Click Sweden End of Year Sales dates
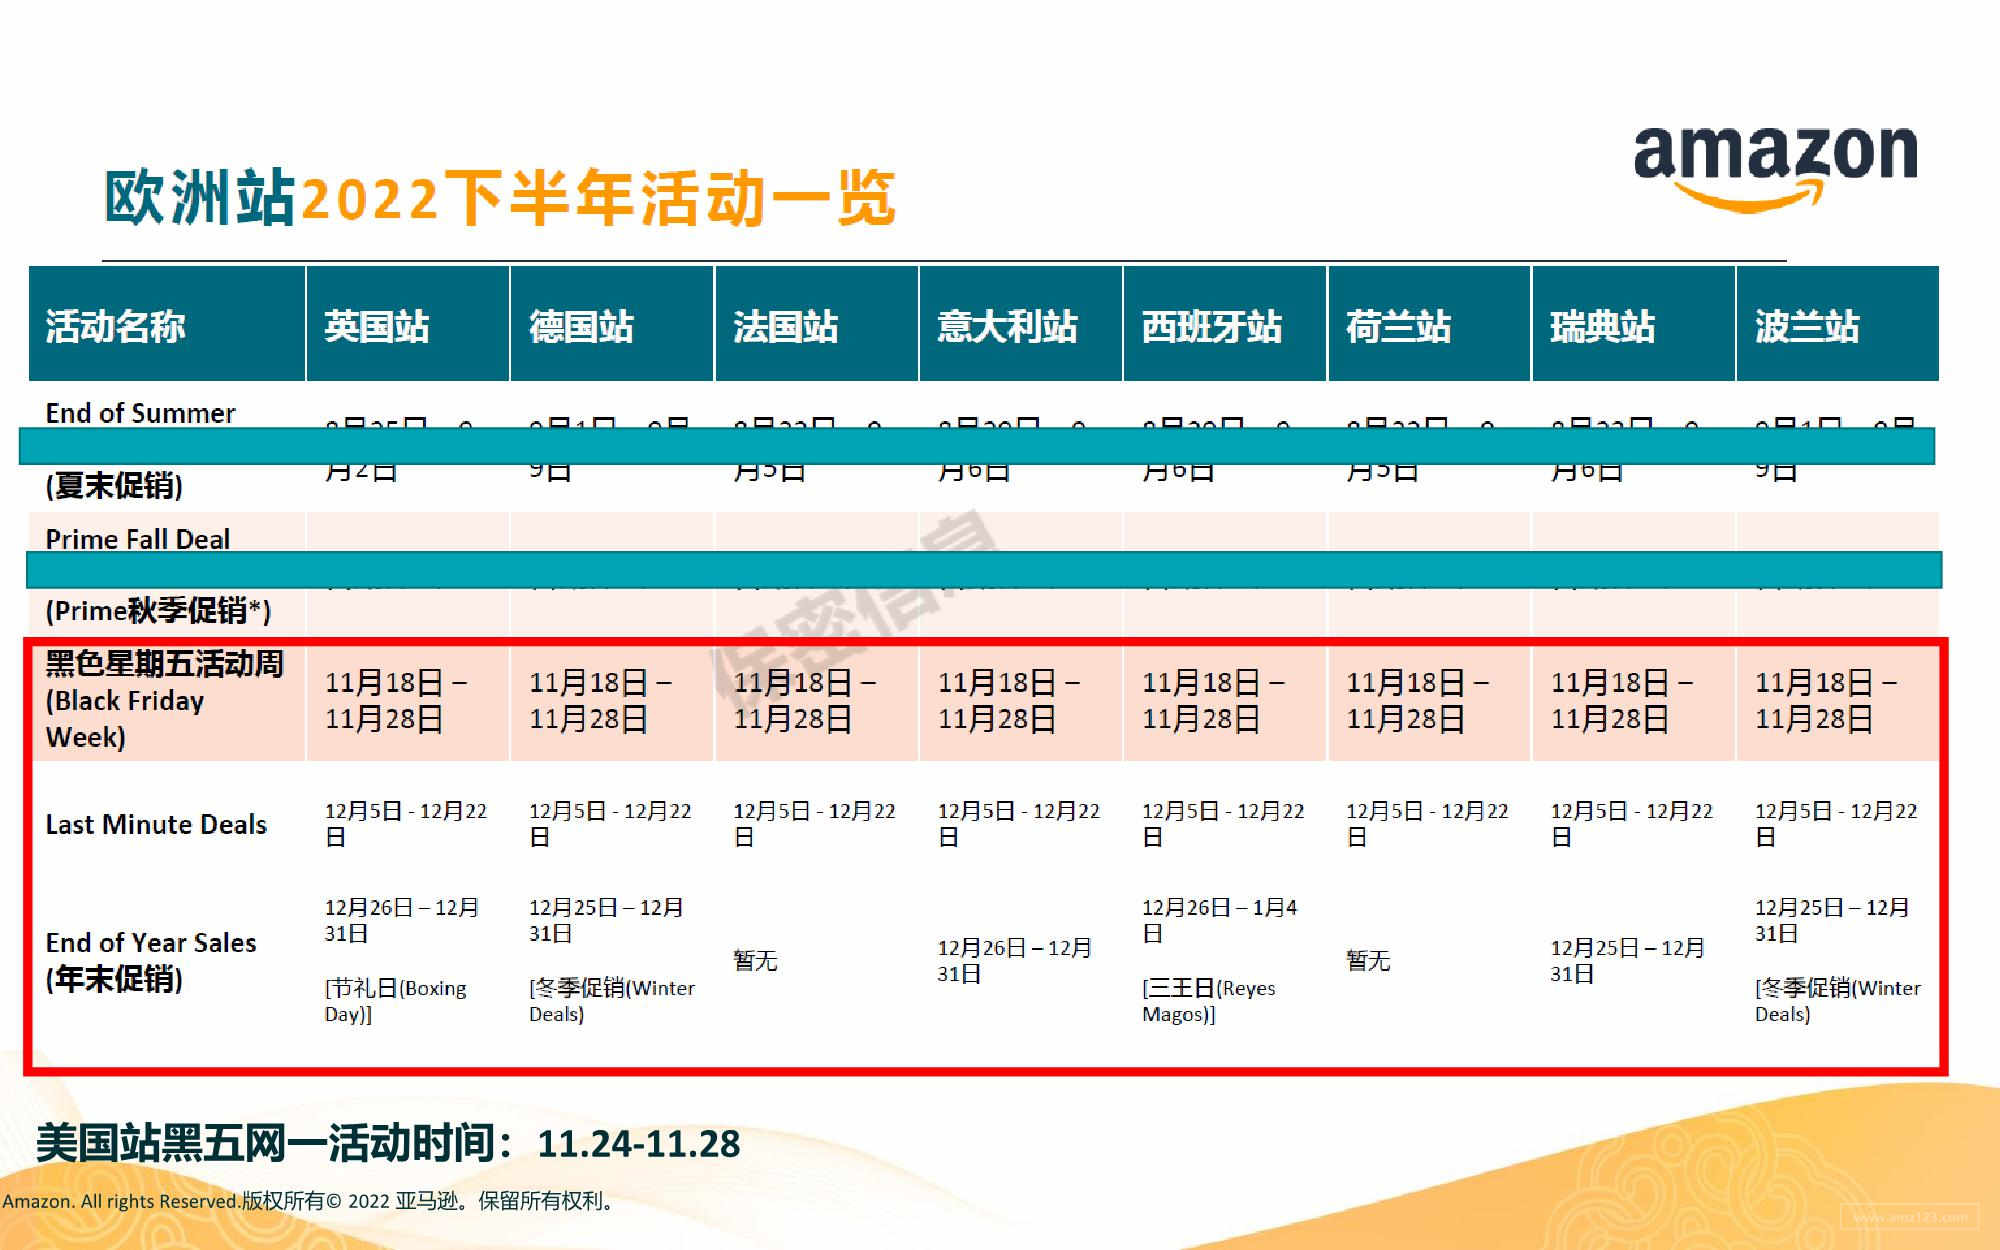The image size is (2000, 1250). click(x=1627, y=960)
